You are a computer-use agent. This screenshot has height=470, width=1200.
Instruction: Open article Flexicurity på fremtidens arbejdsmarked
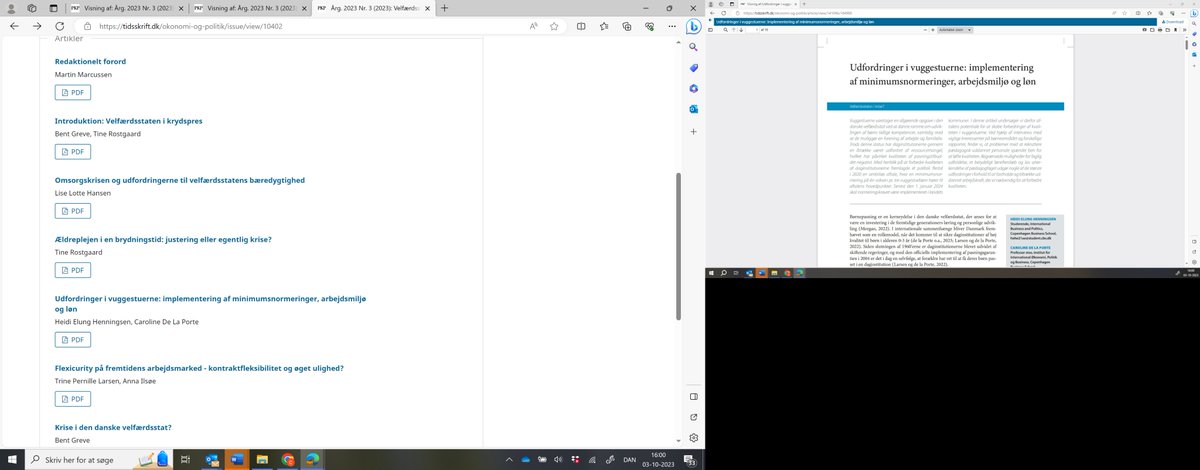199,368
